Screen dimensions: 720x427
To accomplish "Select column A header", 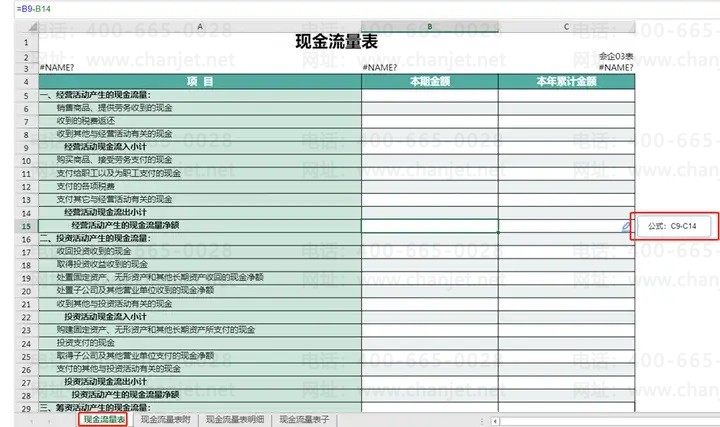I will click(200, 27).
